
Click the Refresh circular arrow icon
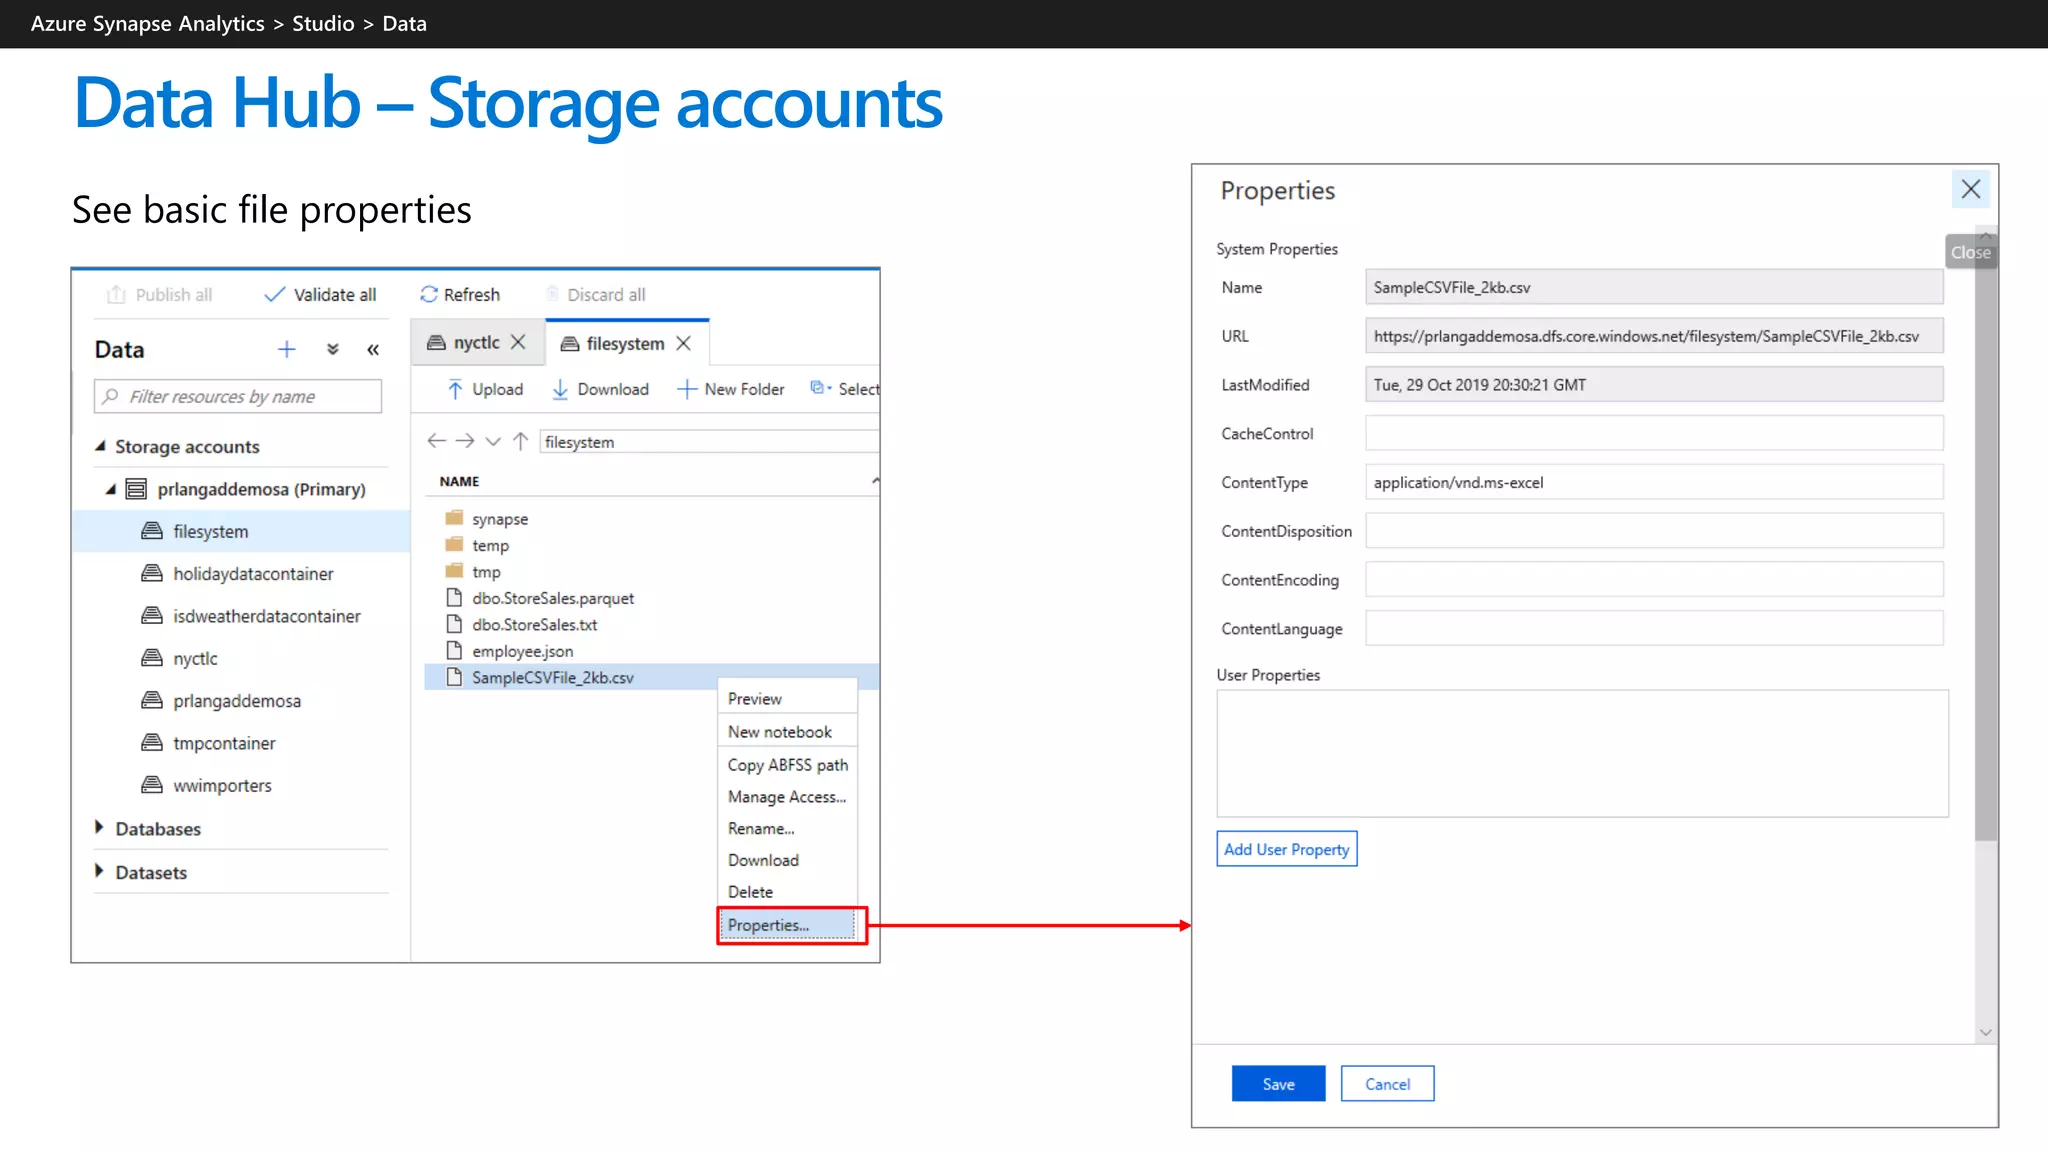click(x=429, y=294)
